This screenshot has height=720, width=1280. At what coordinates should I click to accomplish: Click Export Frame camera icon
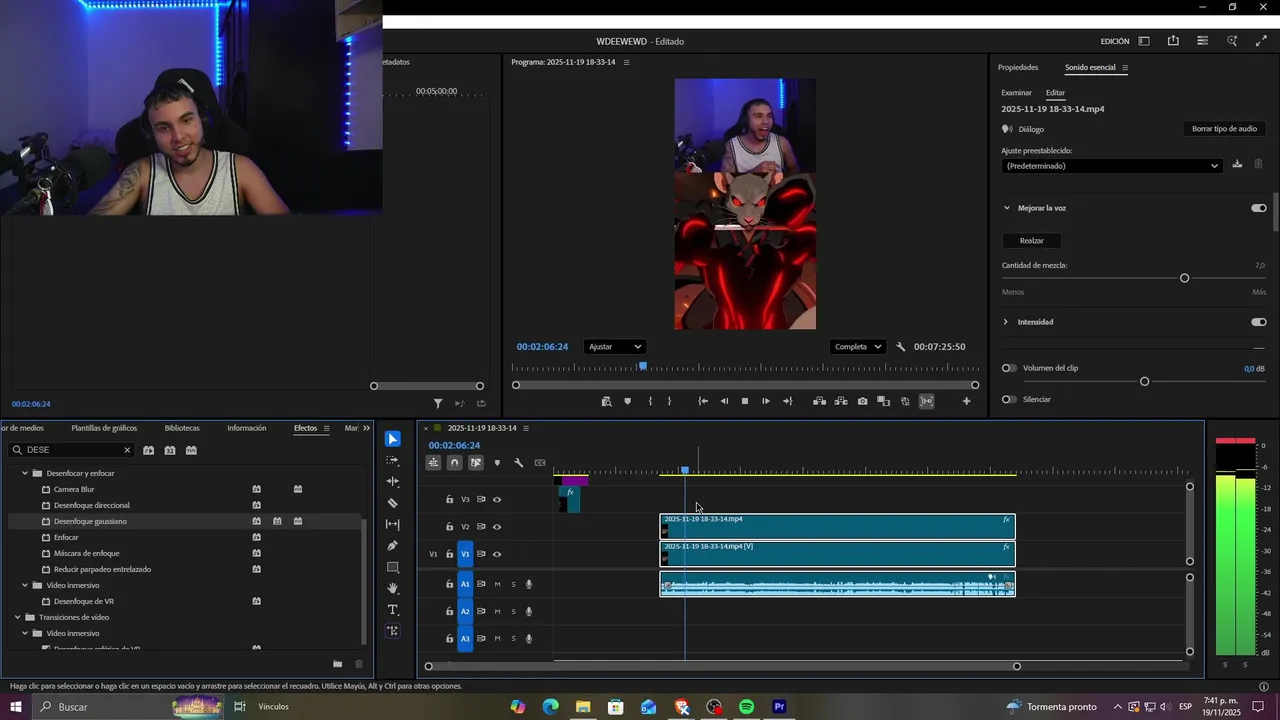click(x=862, y=401)
